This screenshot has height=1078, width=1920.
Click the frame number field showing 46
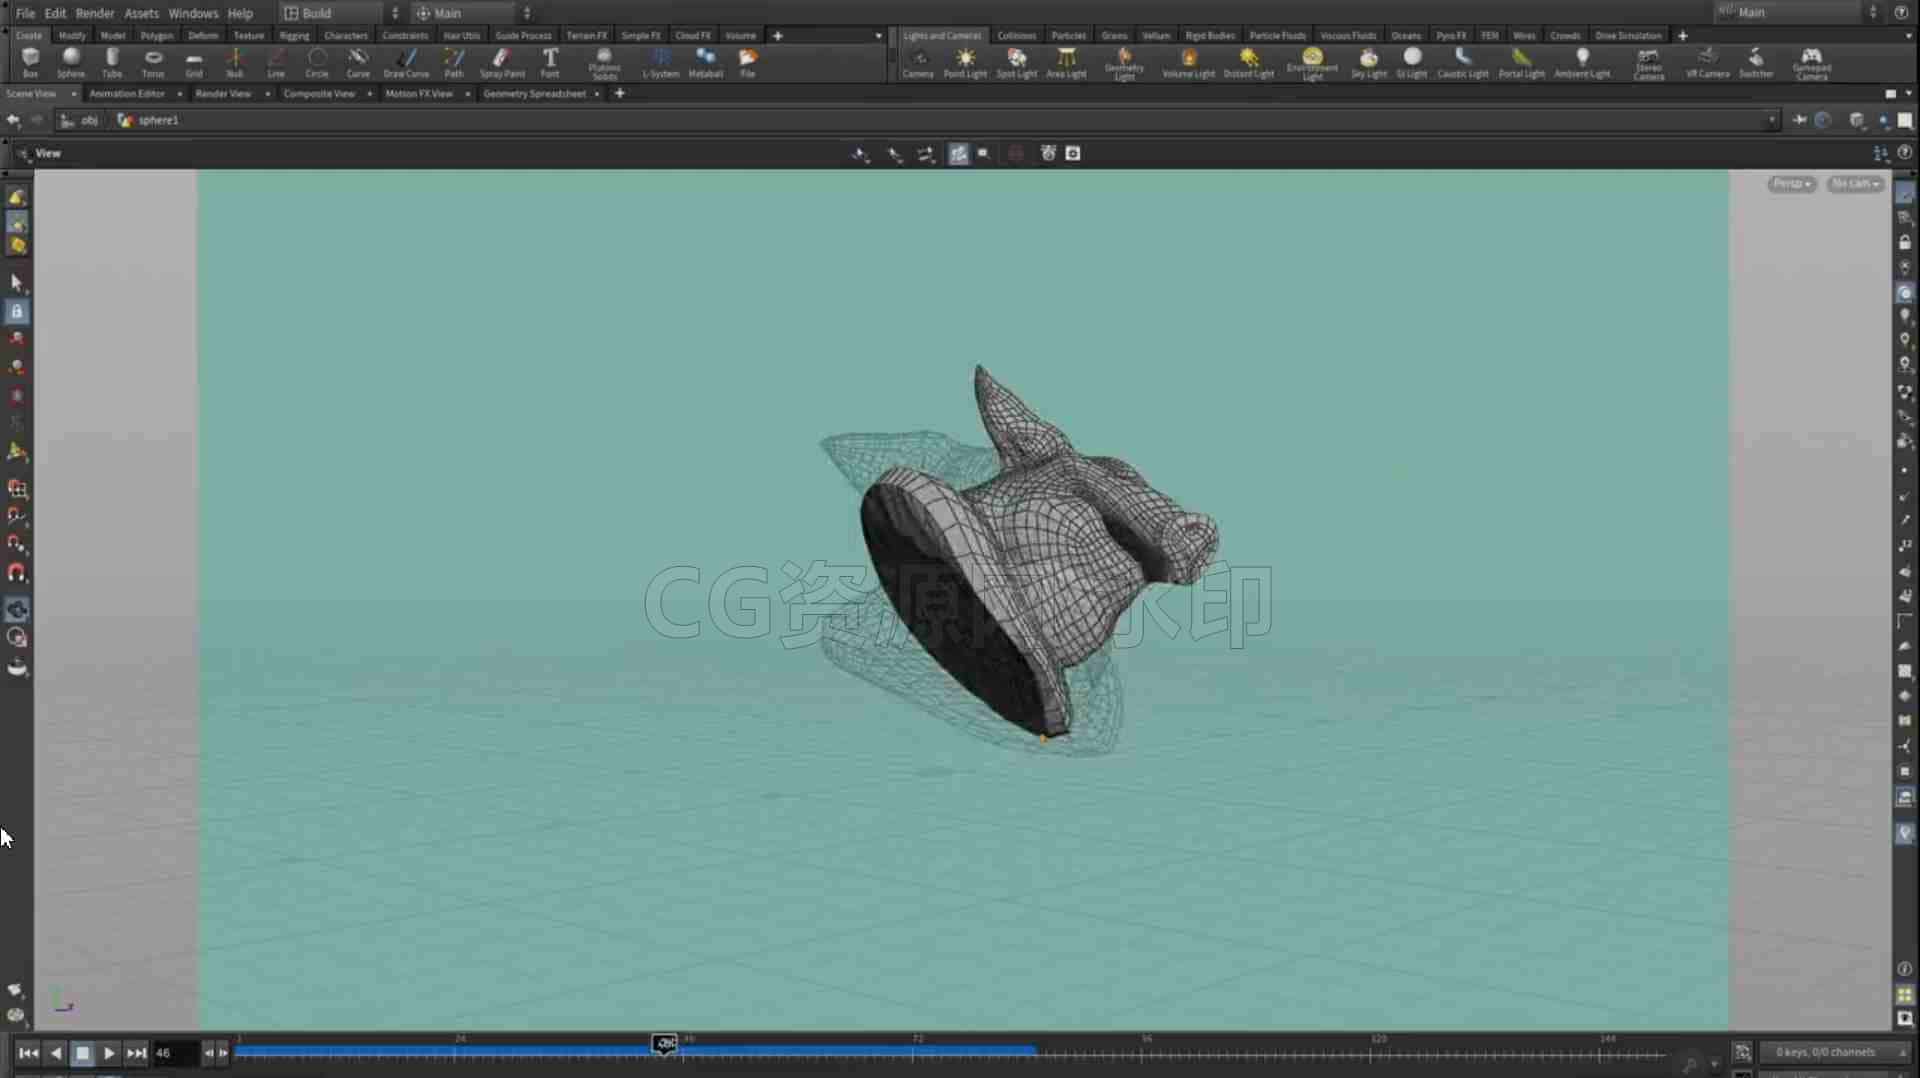(x=174, y=1053)
